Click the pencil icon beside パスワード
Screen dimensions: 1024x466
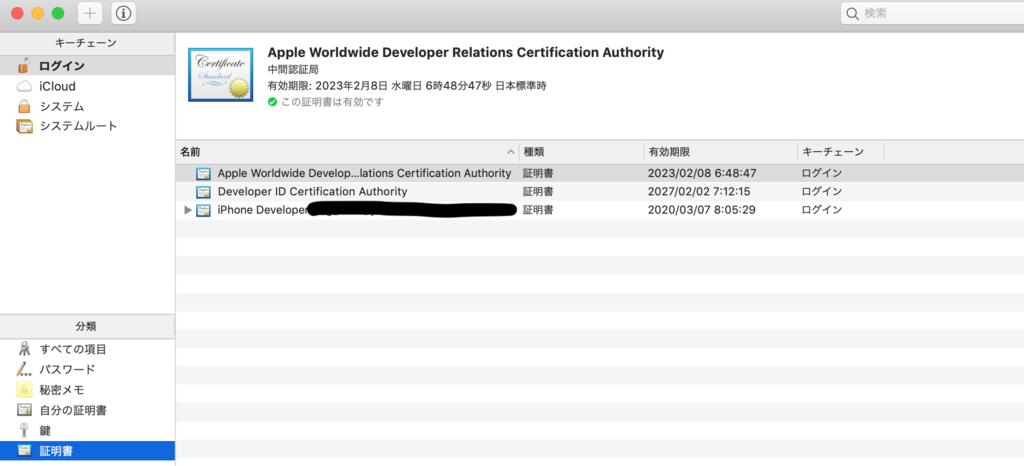(24, 369)
